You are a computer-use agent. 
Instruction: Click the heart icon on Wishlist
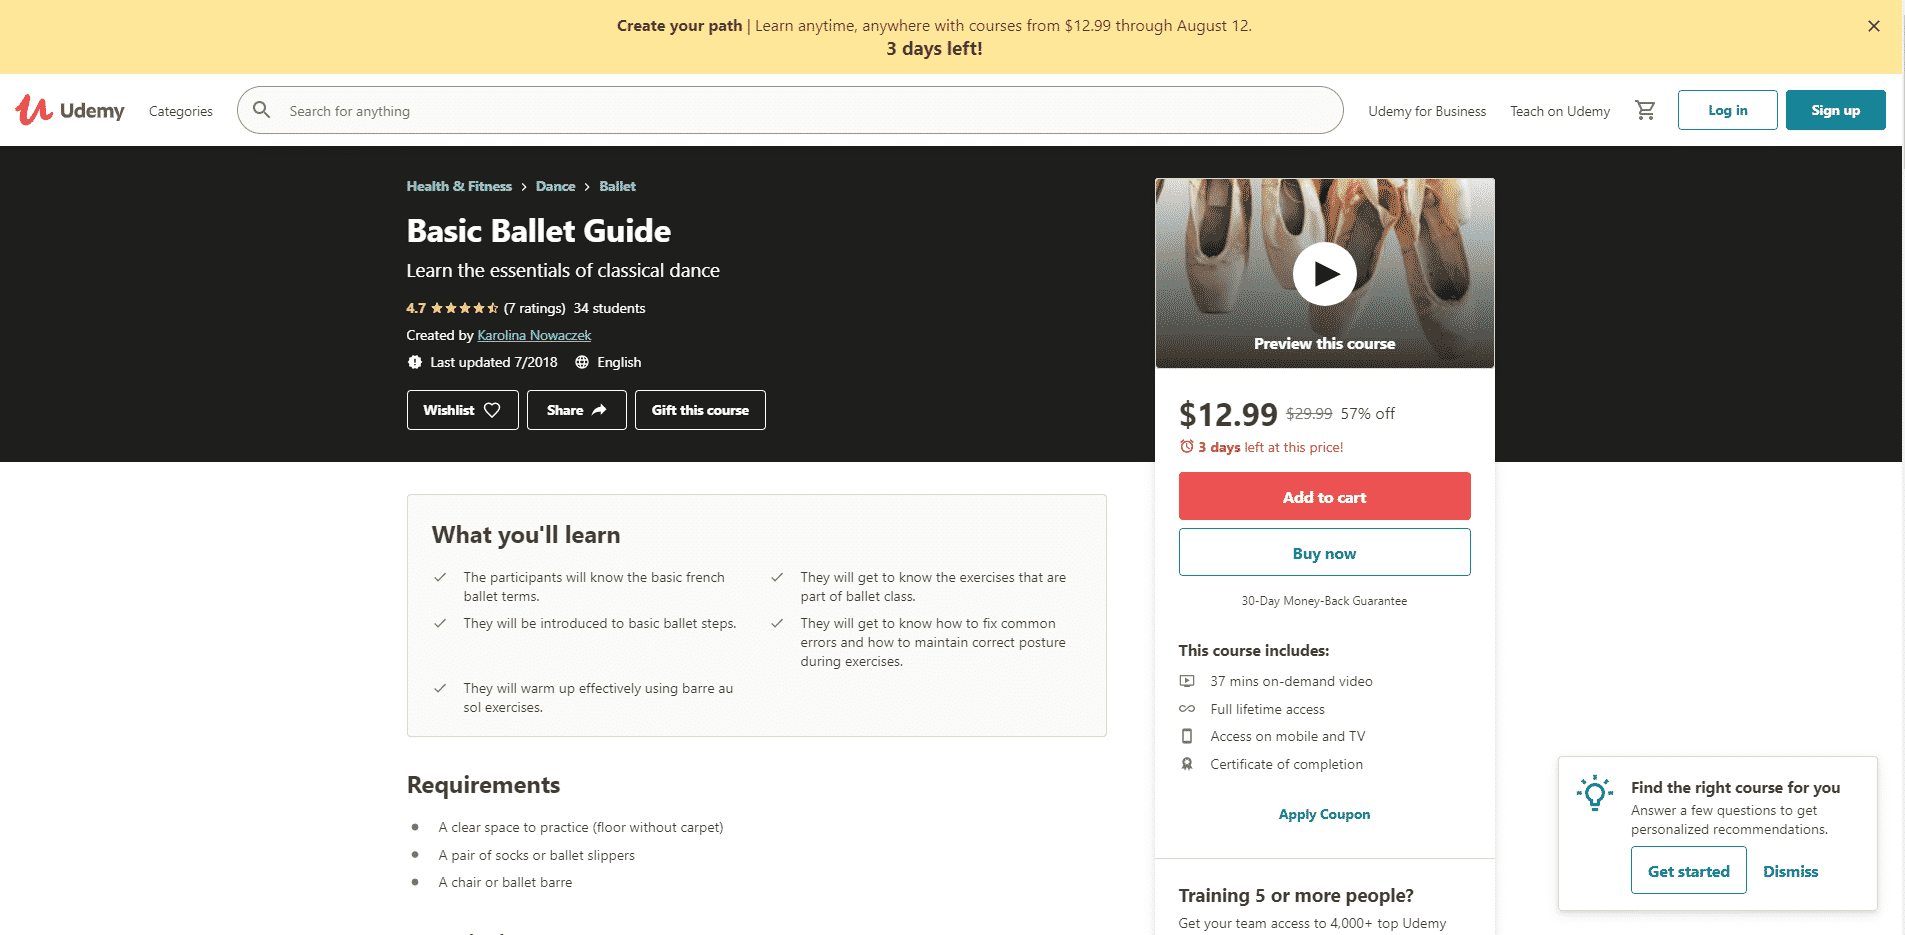pos(492,410)
